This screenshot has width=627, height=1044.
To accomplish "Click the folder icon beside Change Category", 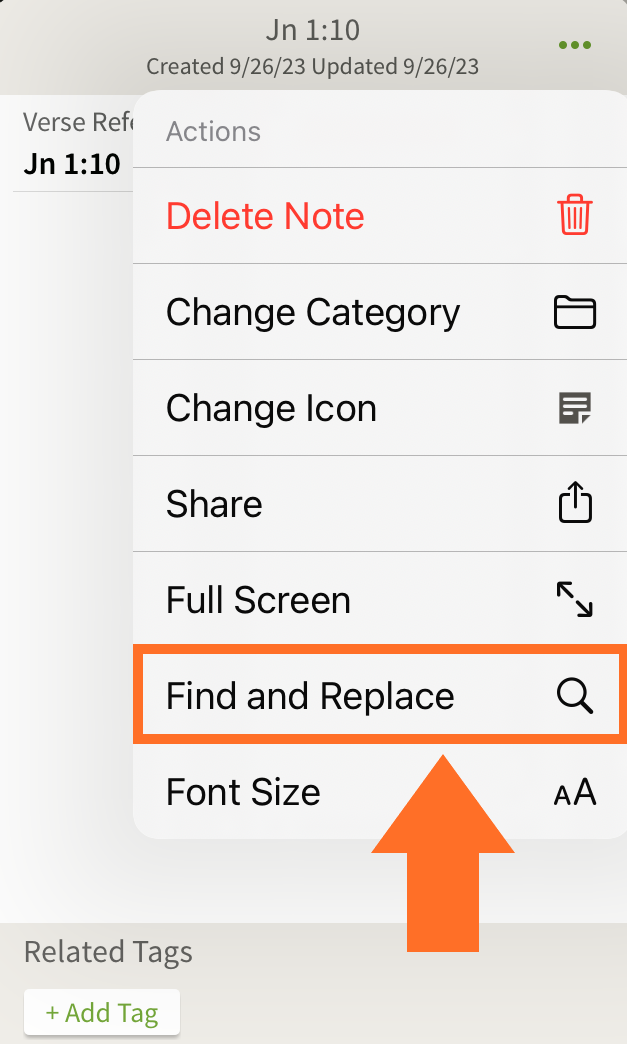I will click(575, 313).
